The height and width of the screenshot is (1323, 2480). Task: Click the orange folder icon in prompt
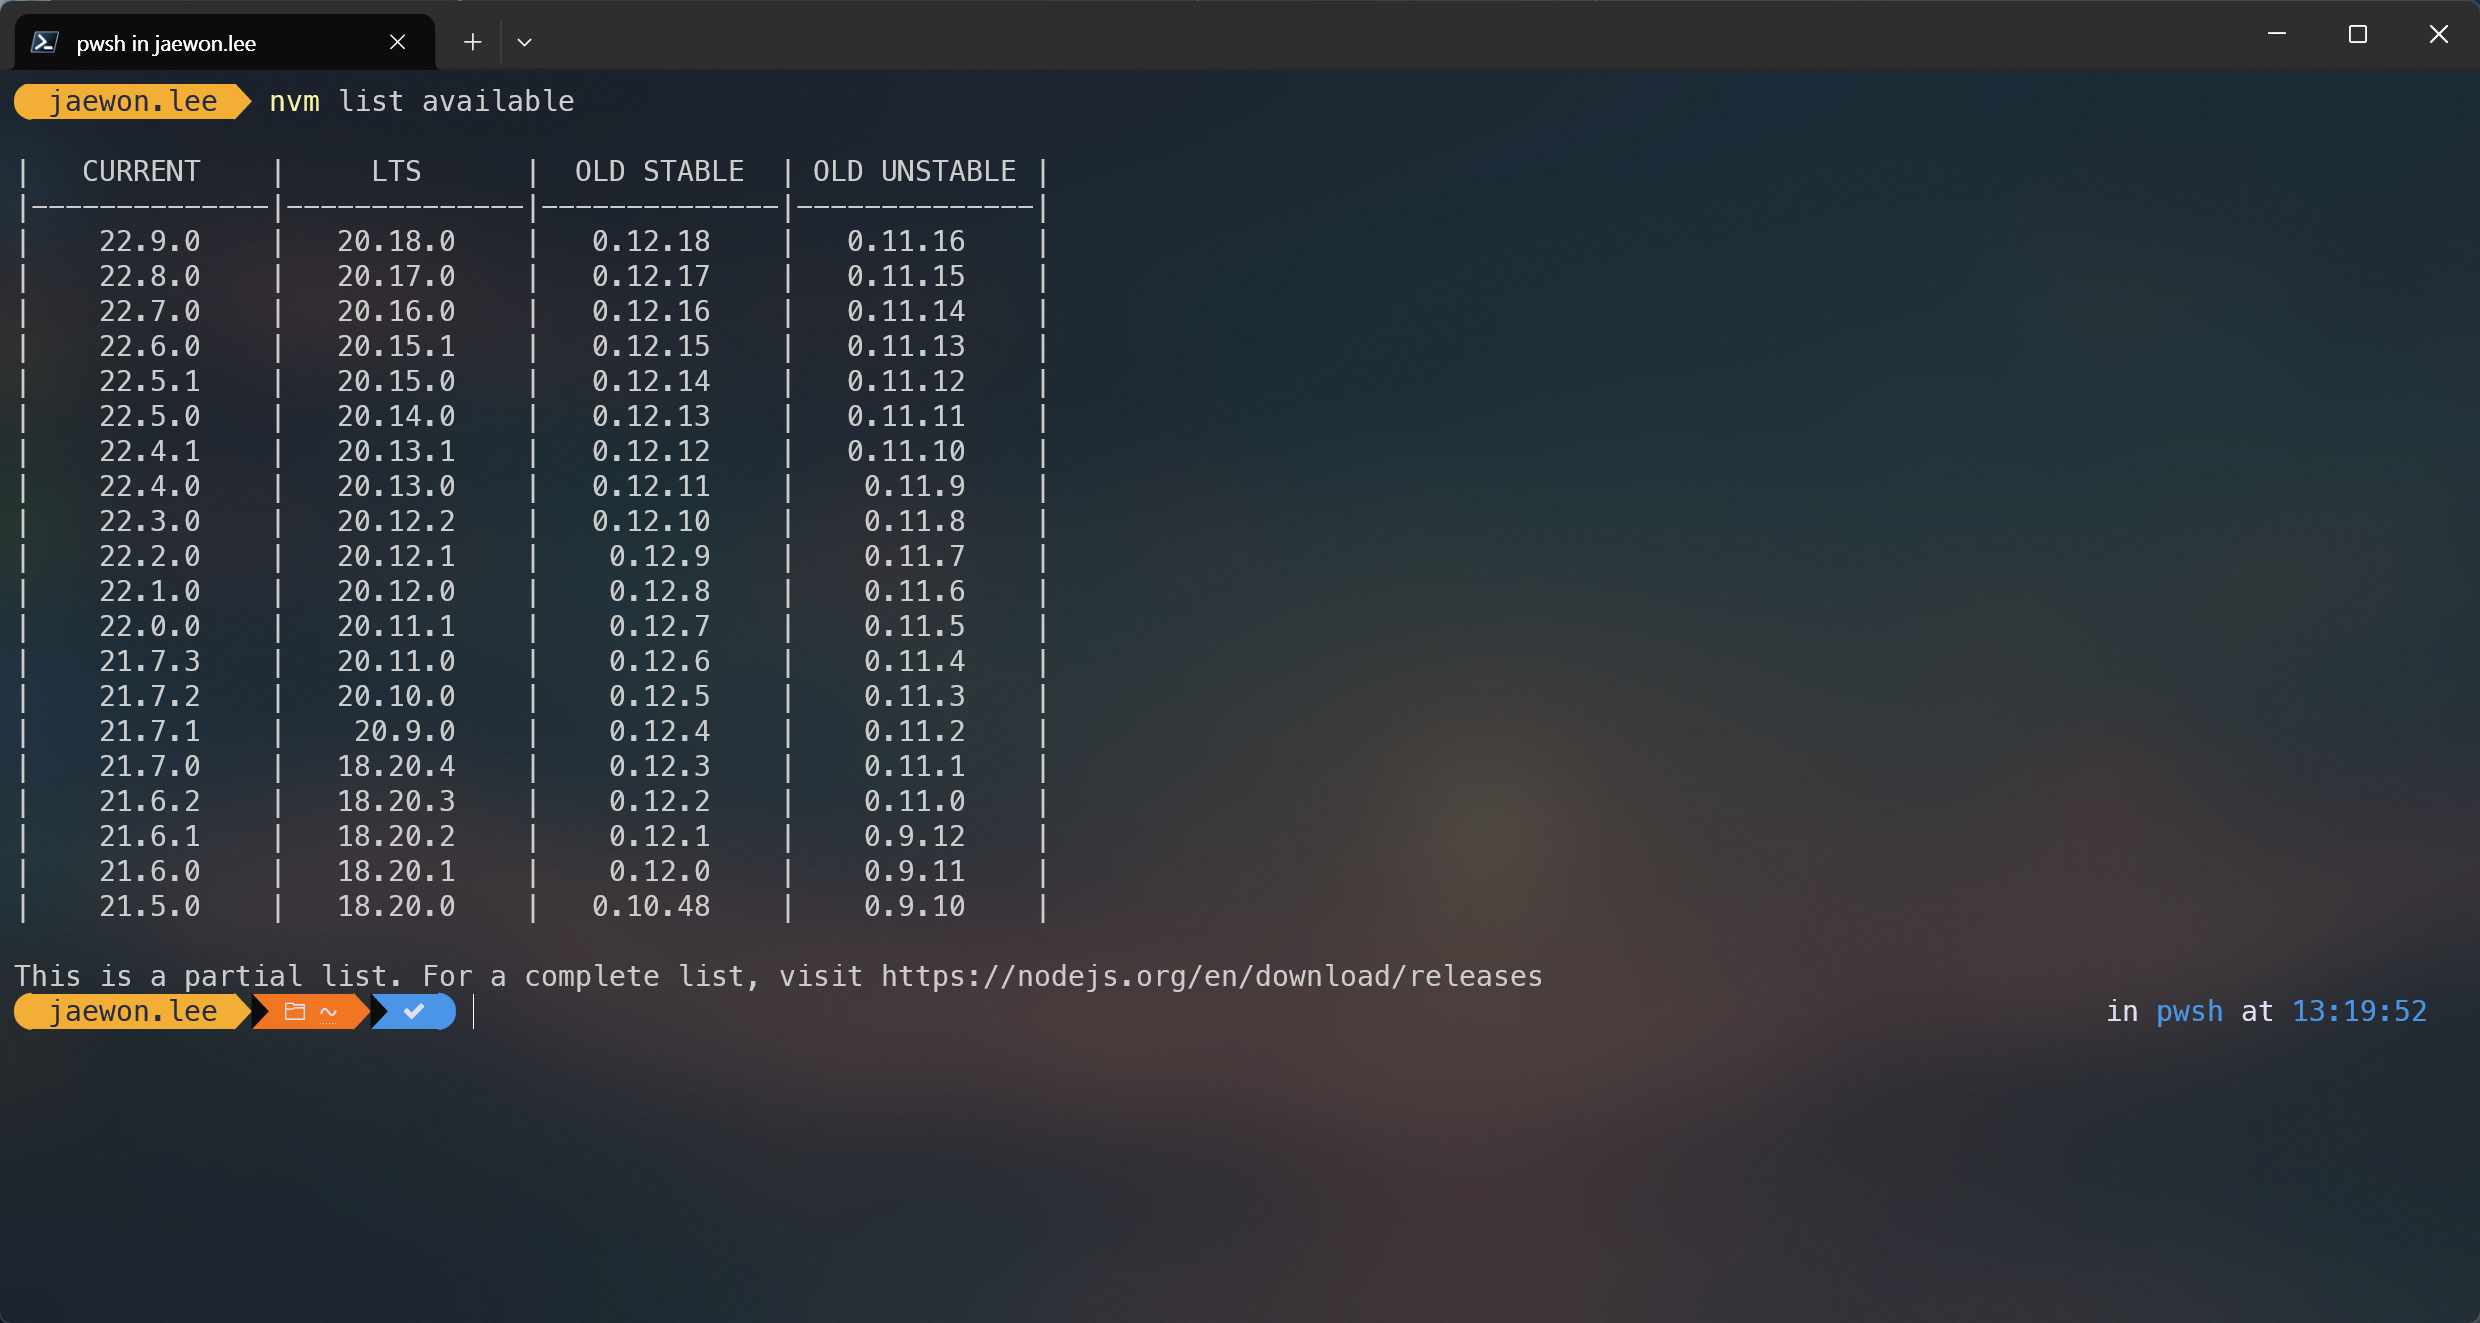pos(294,1011)
